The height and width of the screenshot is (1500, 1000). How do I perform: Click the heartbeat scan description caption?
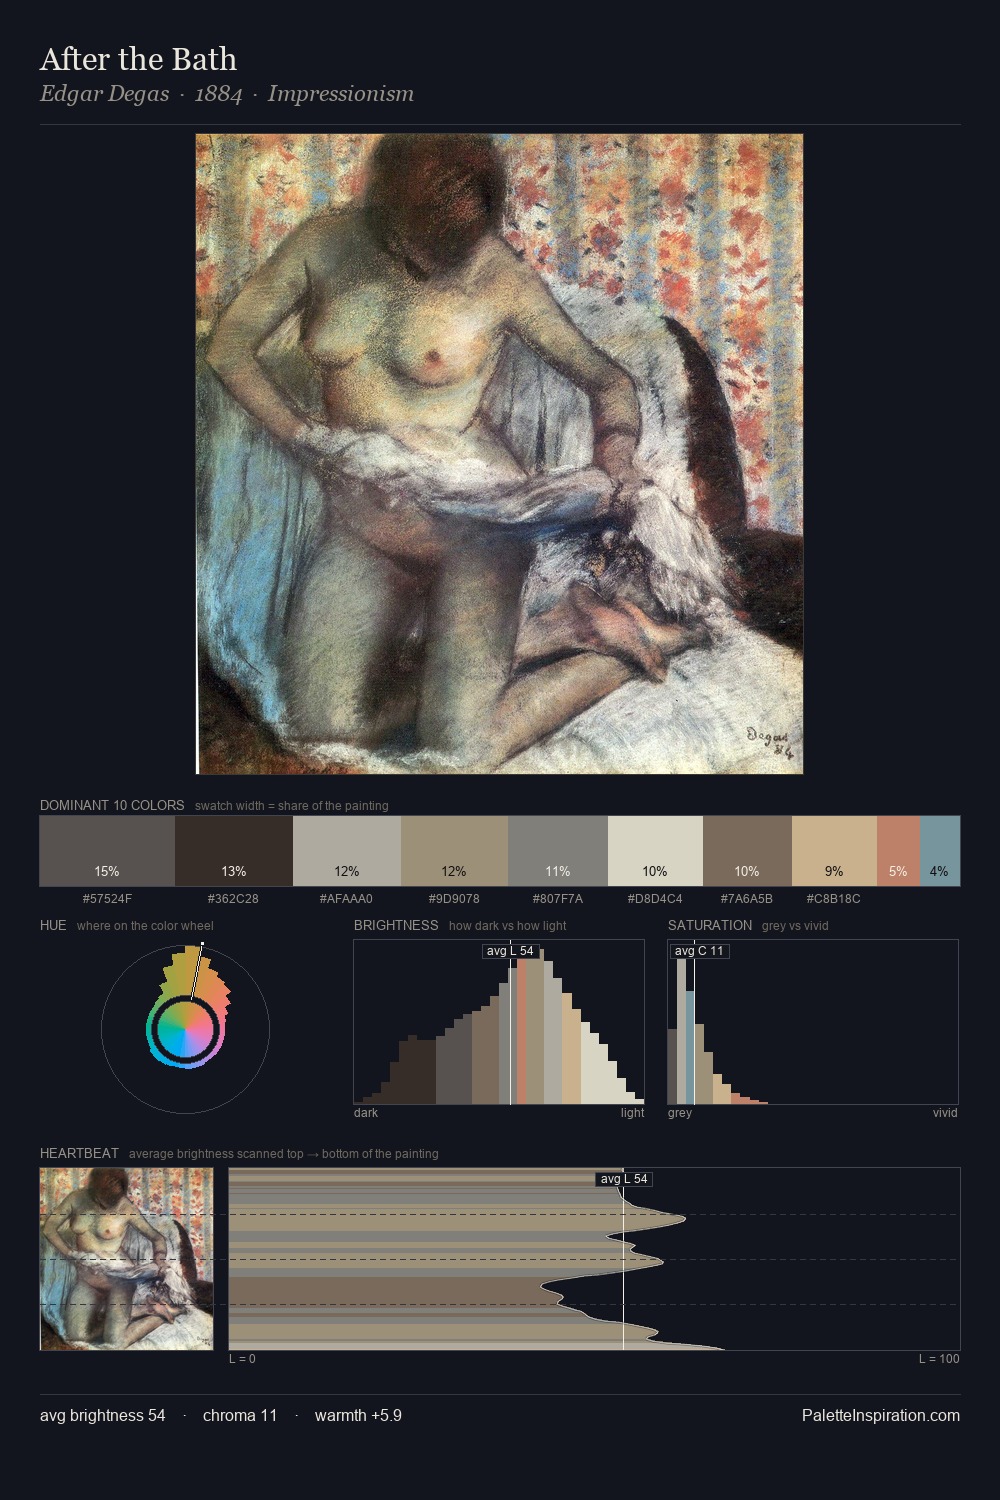(284, 1154)
